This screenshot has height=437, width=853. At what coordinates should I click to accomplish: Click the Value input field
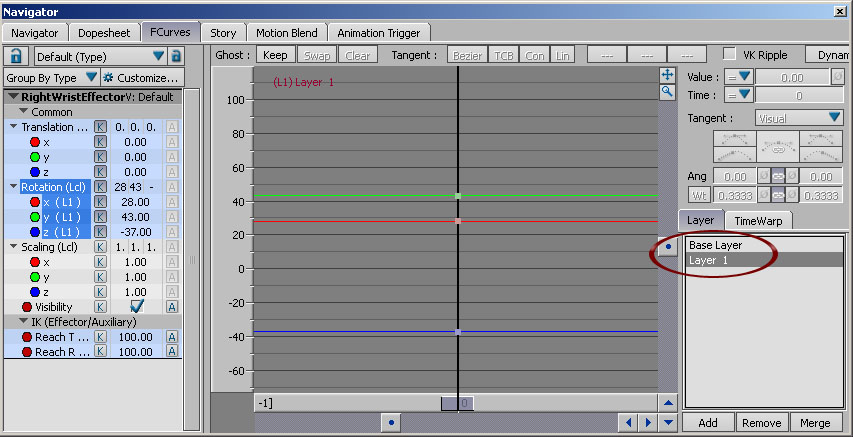click(x=792, y=78)
